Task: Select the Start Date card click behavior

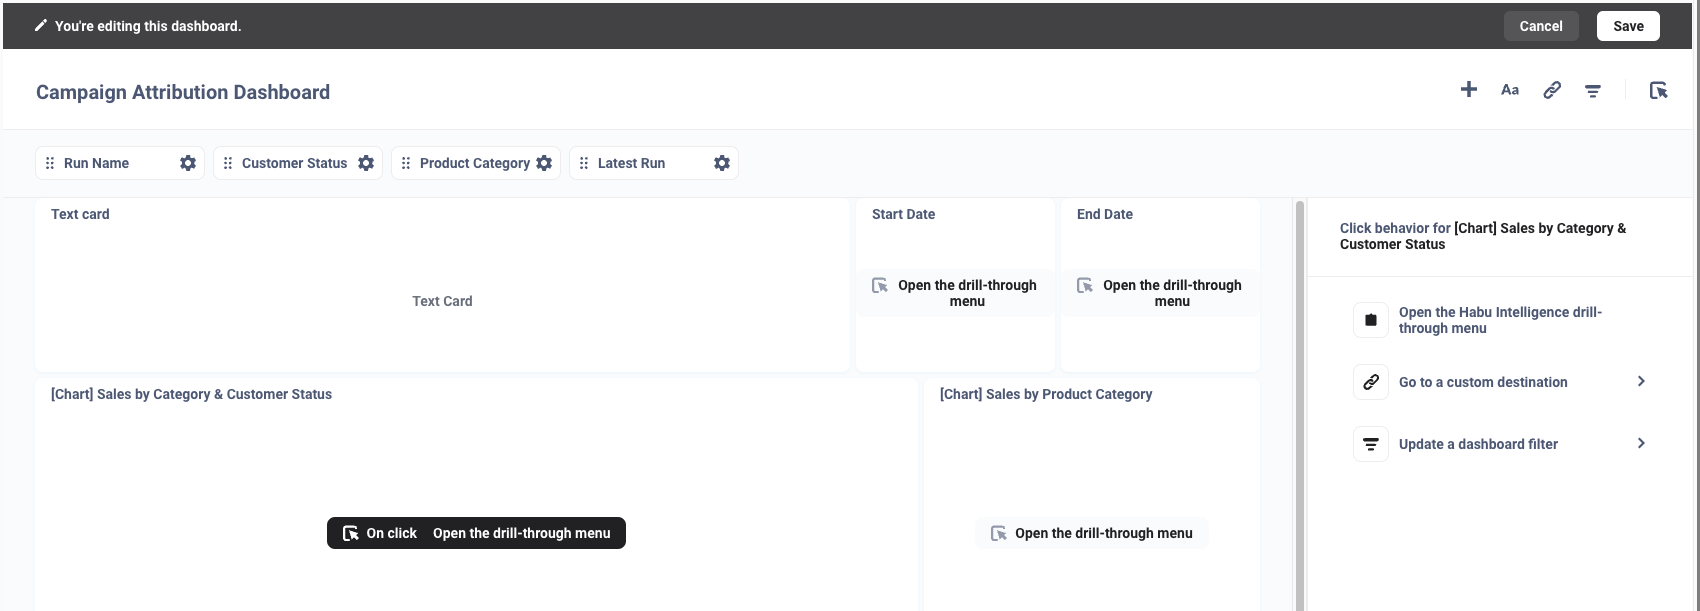Action: pos(955,293)
